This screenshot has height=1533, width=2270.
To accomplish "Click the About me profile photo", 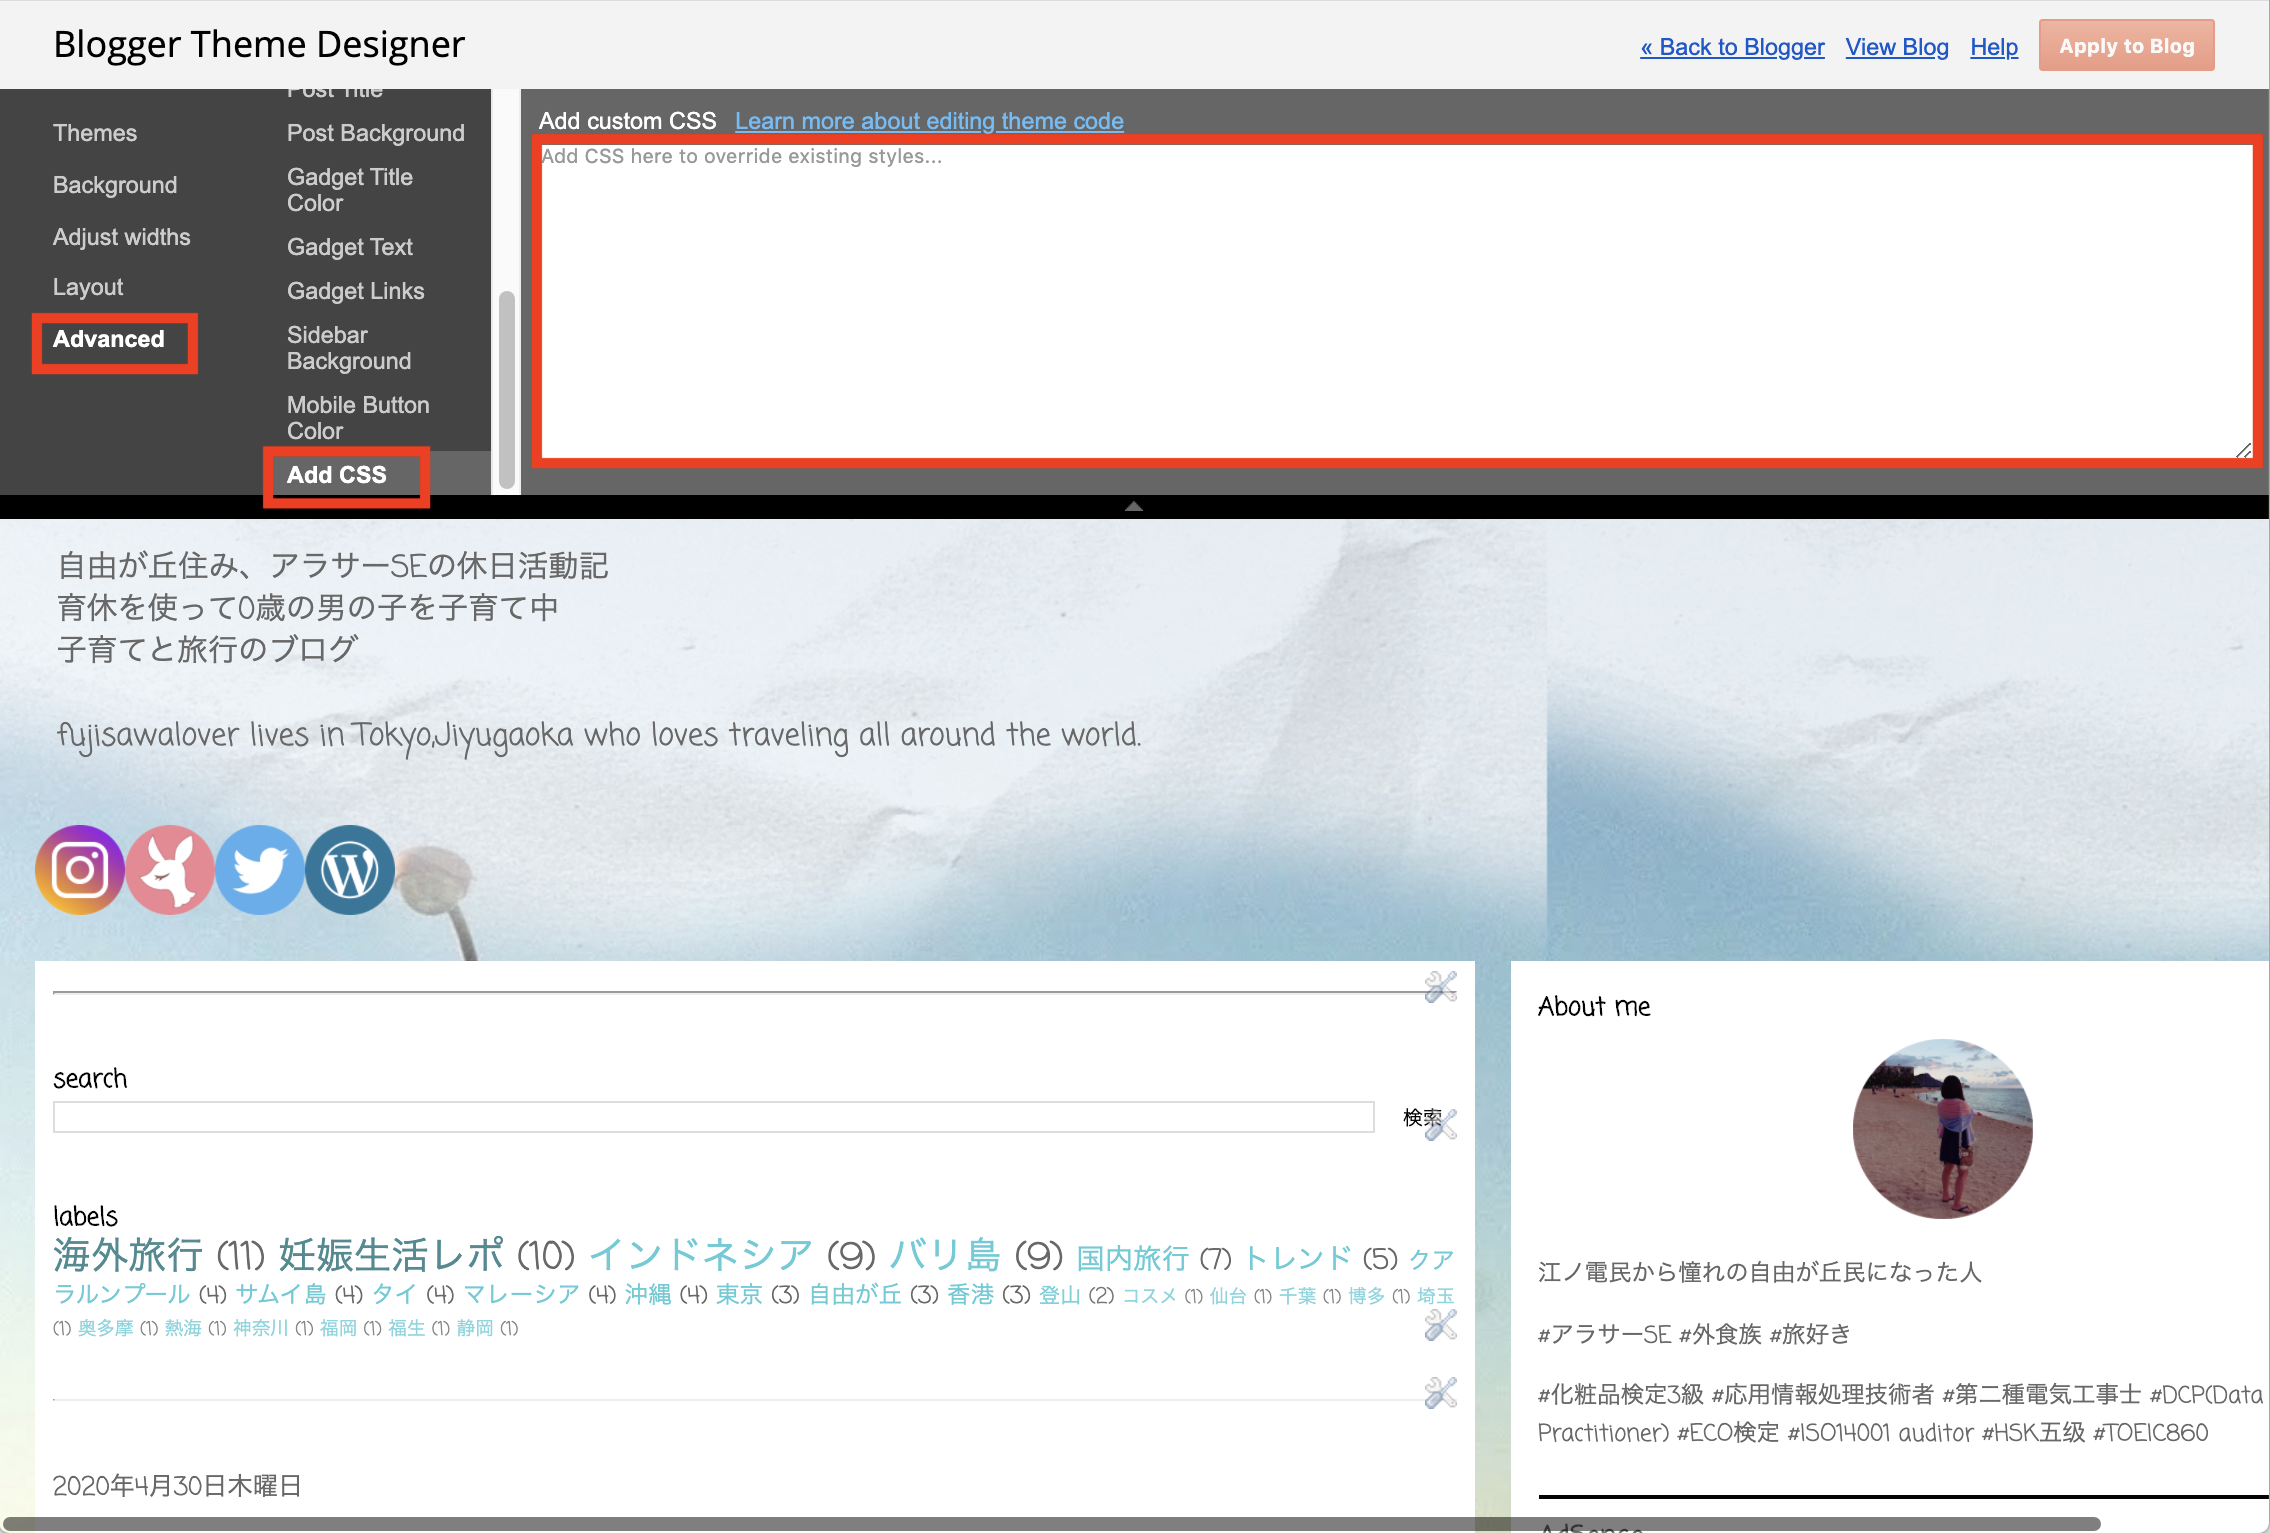I will [1942, 1128].
